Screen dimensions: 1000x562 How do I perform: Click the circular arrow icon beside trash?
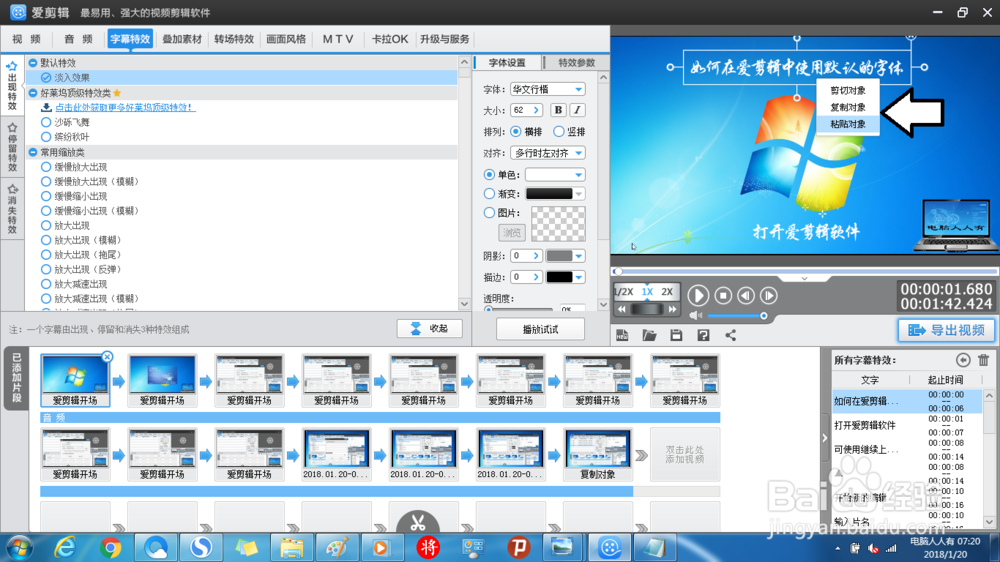(x=963, y=360)
